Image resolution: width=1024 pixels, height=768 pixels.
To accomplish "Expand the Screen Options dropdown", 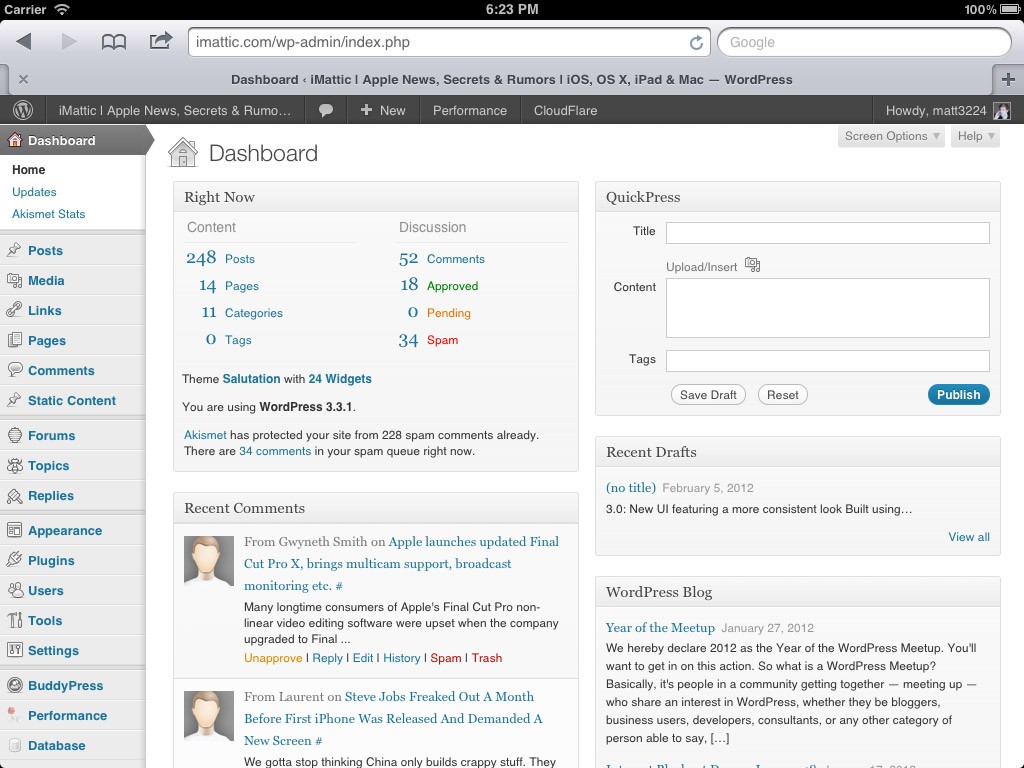I will coord(891,136).
